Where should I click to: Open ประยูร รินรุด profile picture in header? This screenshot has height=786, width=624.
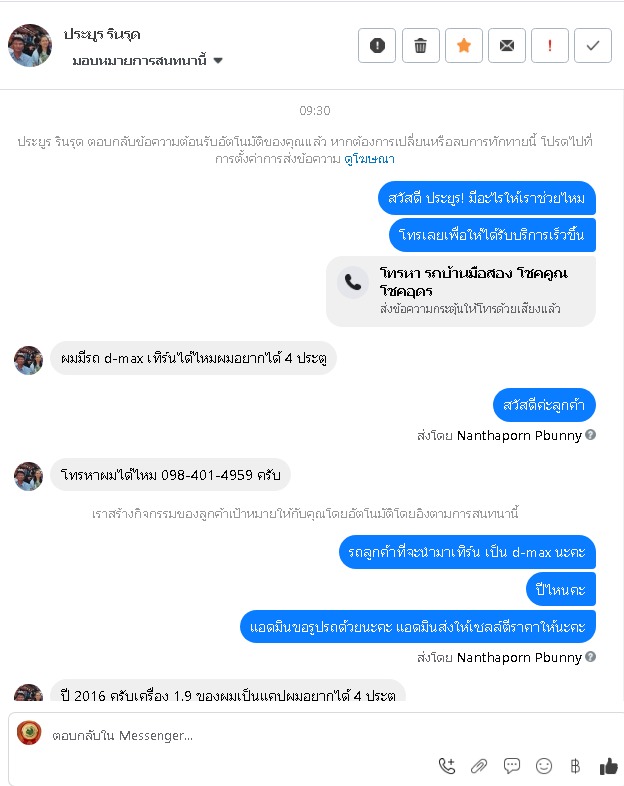coord(30,45)
